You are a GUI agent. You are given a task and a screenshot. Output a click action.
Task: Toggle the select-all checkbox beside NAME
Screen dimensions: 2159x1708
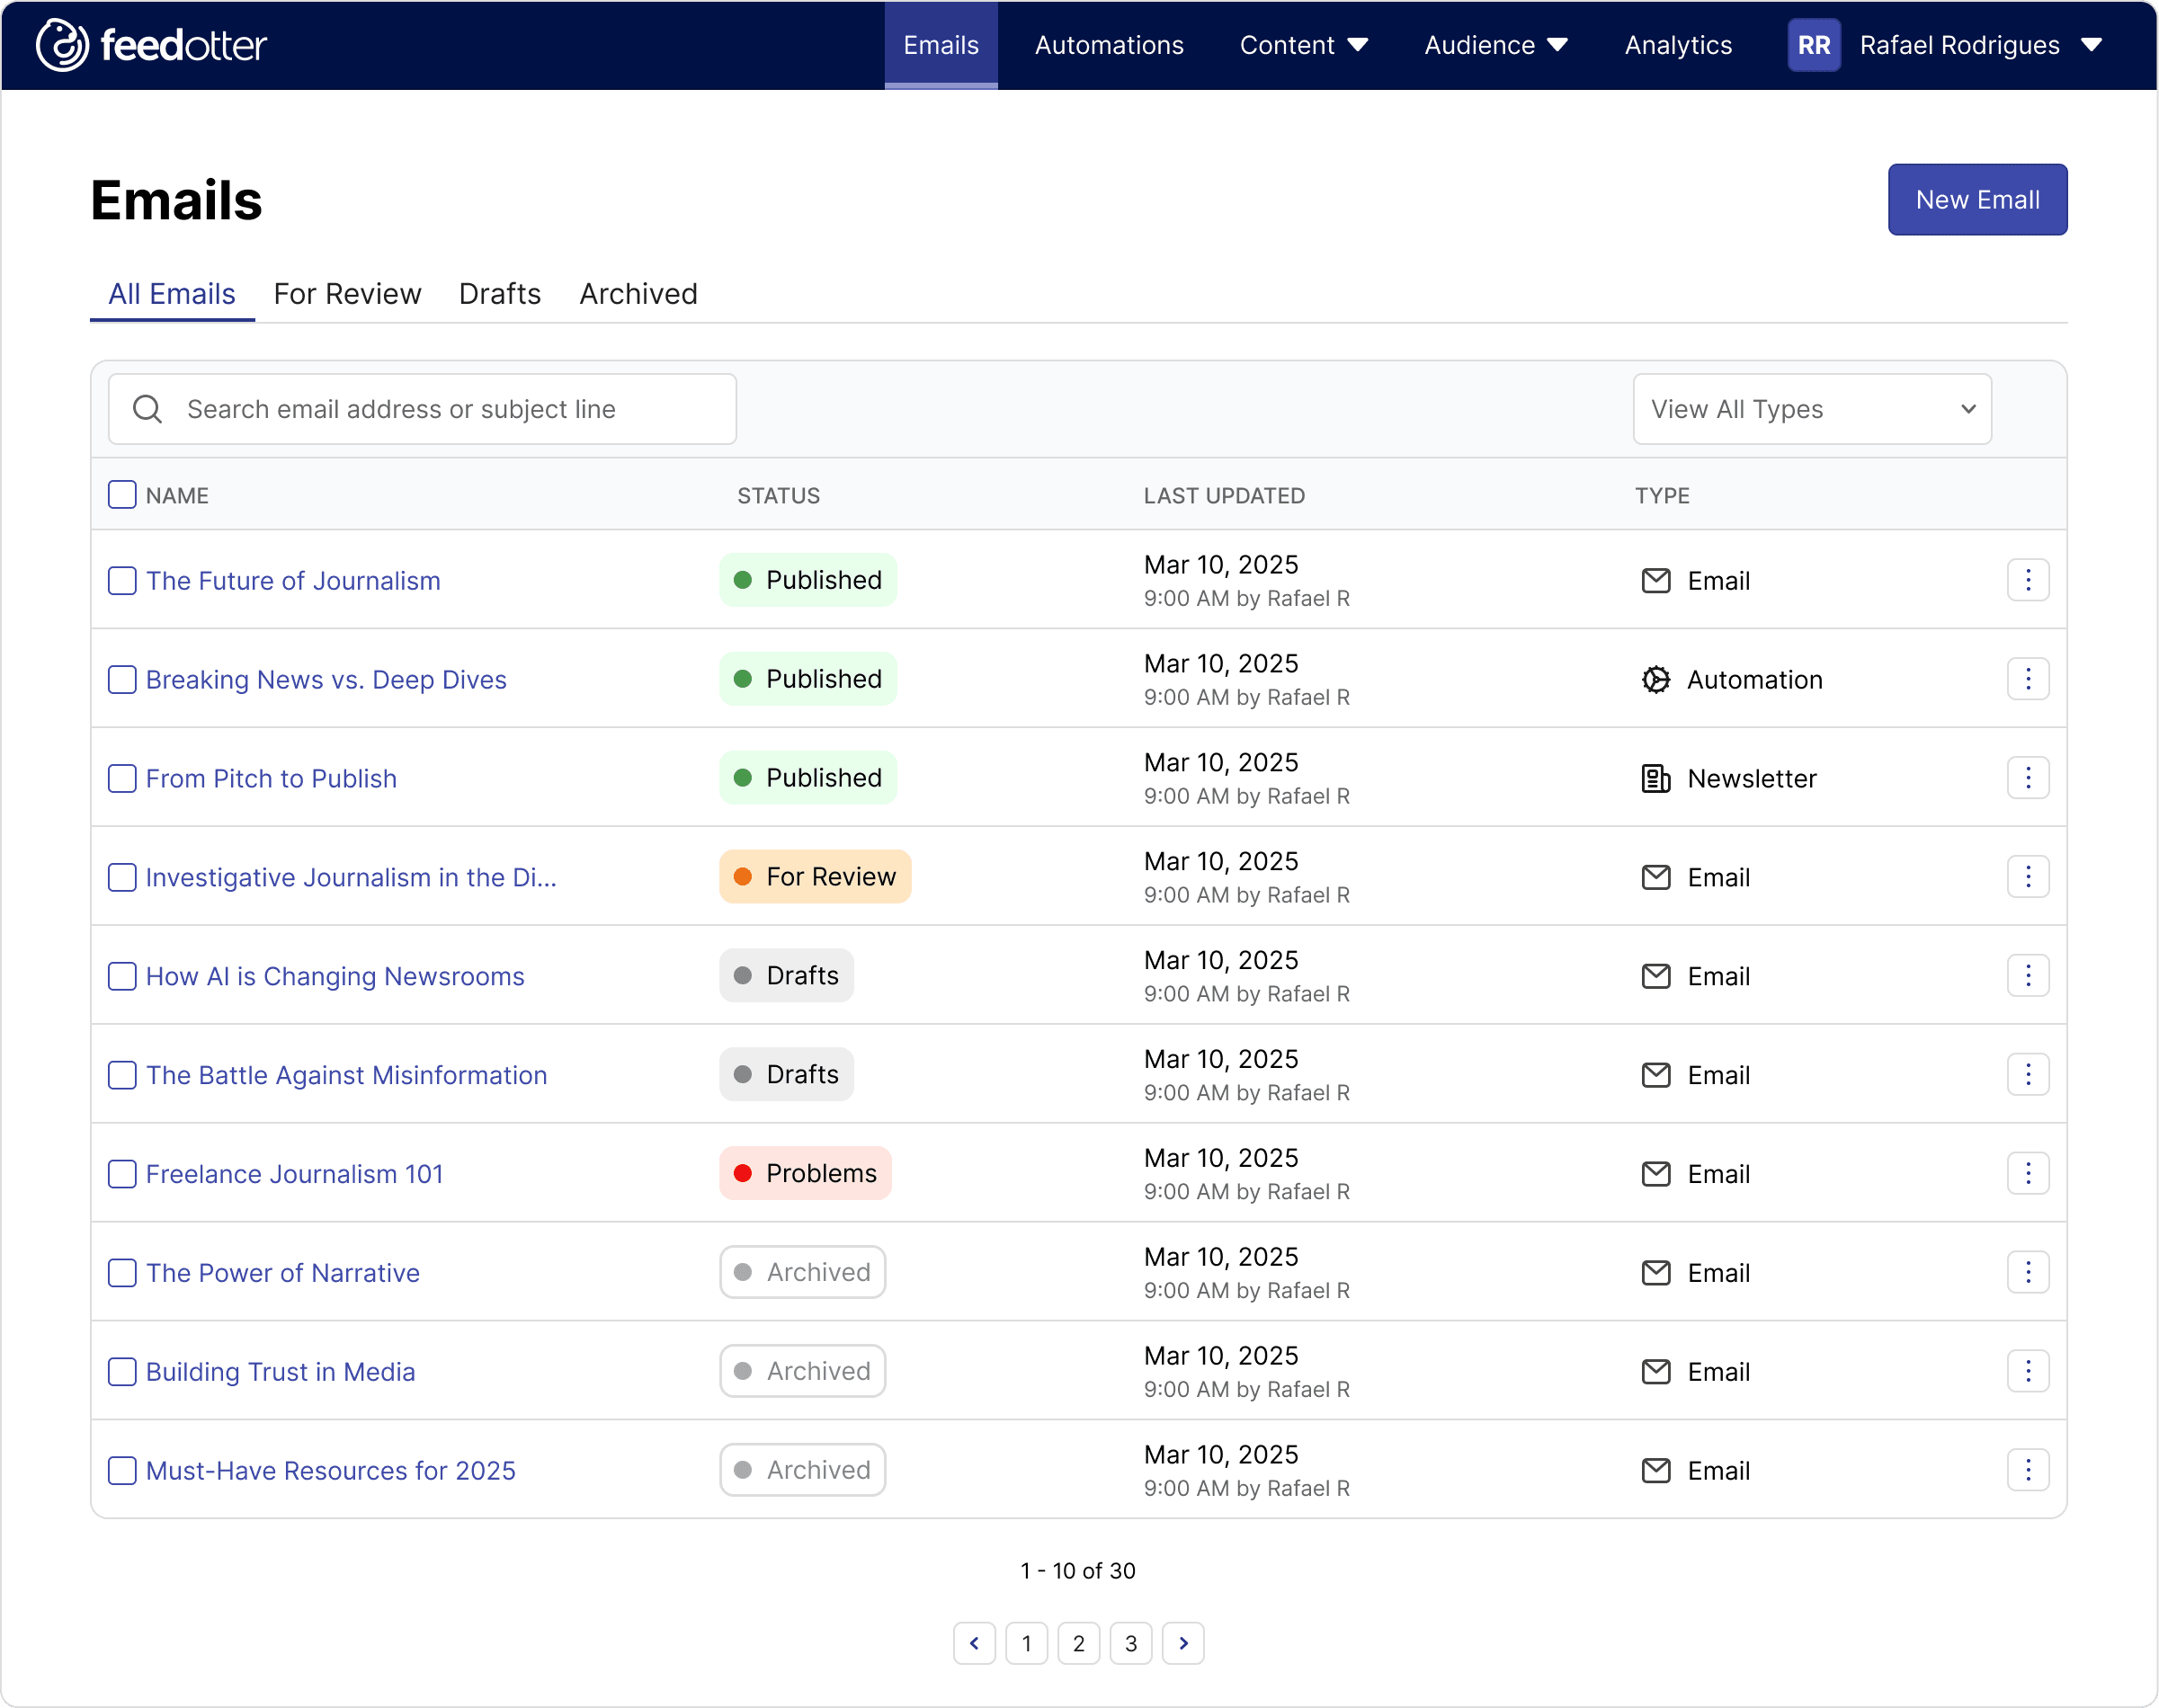pyautogui.click(x=122, y=495)
